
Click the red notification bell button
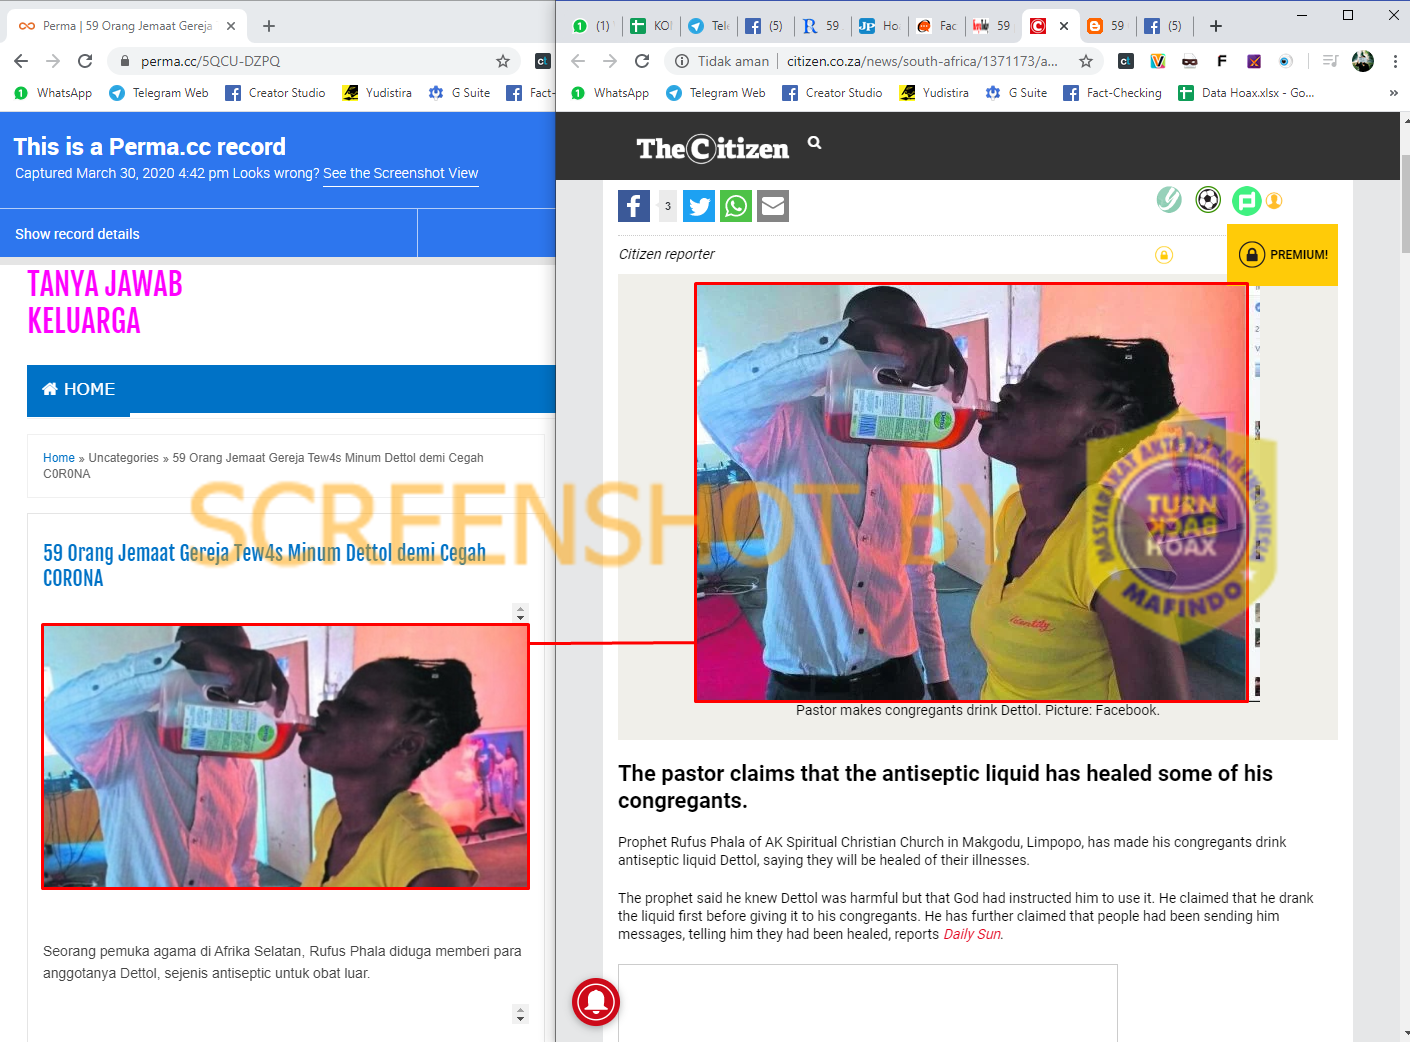point(596,1002)
